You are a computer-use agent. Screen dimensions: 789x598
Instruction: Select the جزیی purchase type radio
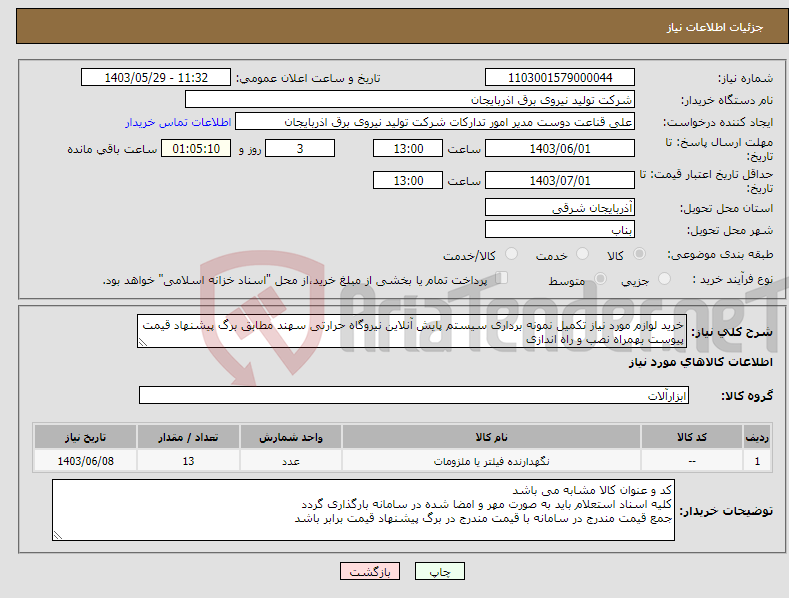point(664,279)
